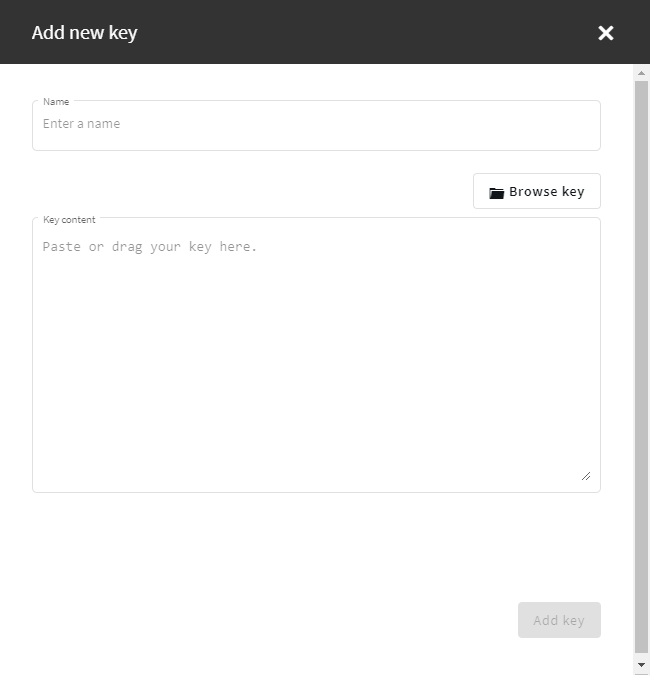The height and width of the screenshot is (676, 650).
Task: Focus the Name input field
Action: tap(316, 125)
